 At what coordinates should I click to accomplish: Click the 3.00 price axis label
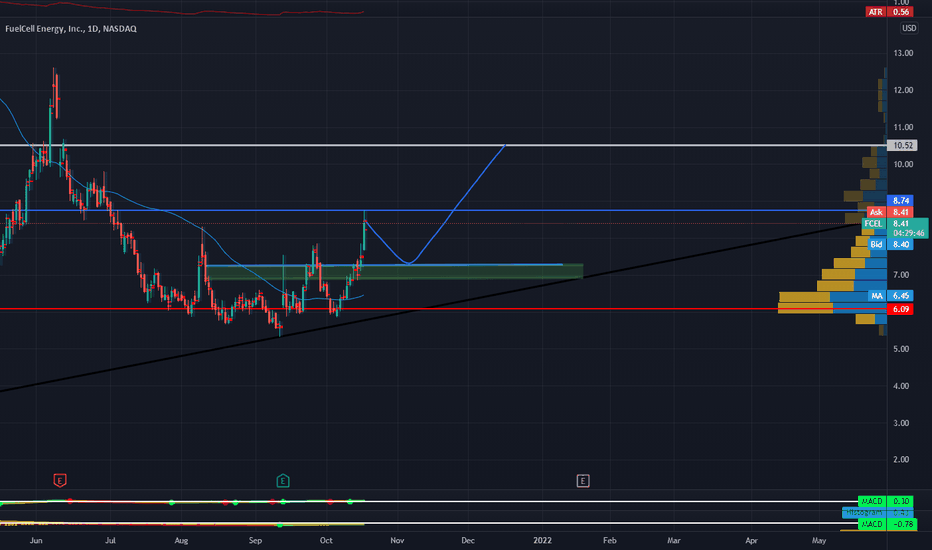pos(901,423)
